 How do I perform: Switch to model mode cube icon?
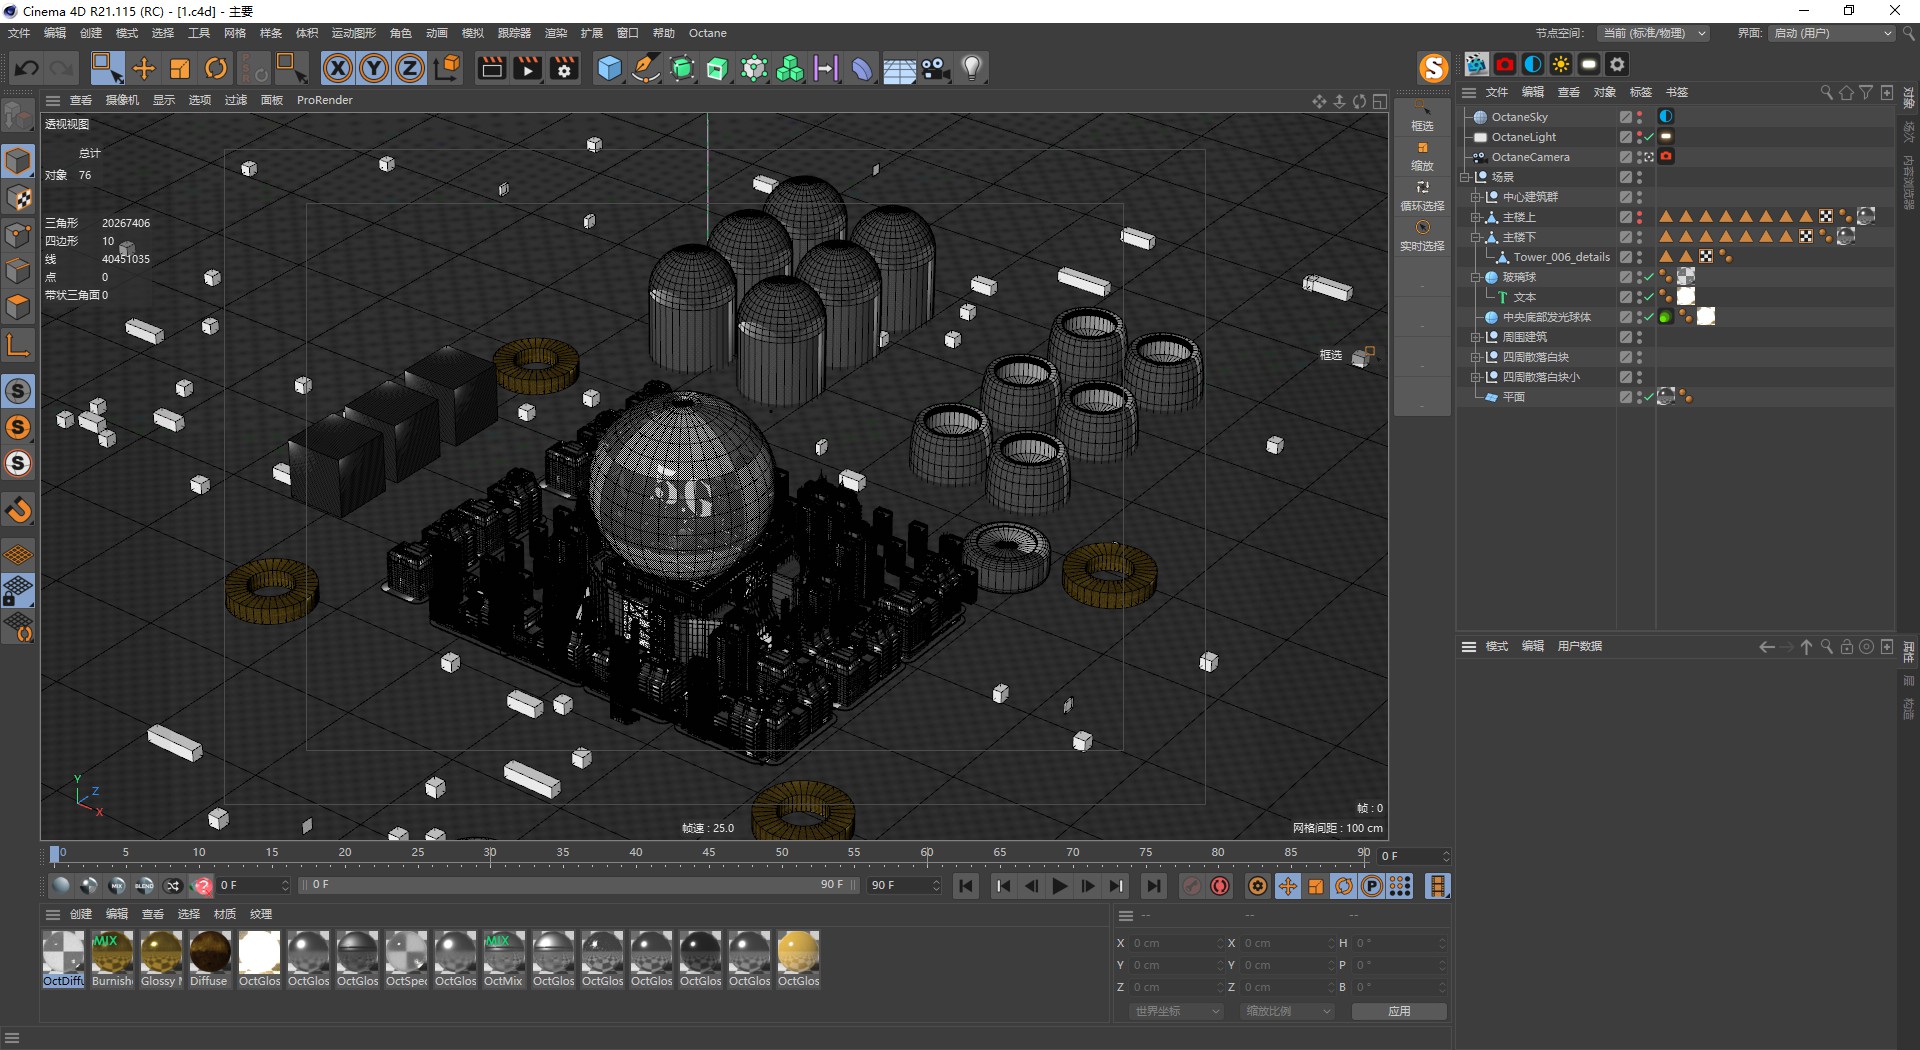(x=18, y=161)
